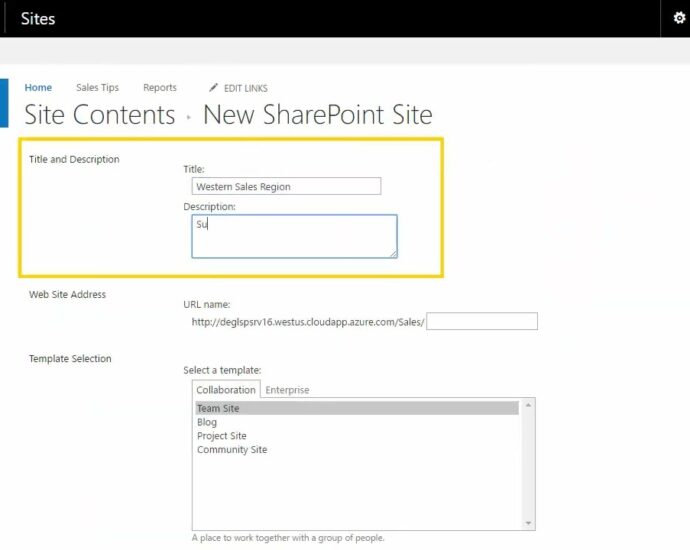Click the EDIT LINKS text
690x550 pixels.
(245, 88)
